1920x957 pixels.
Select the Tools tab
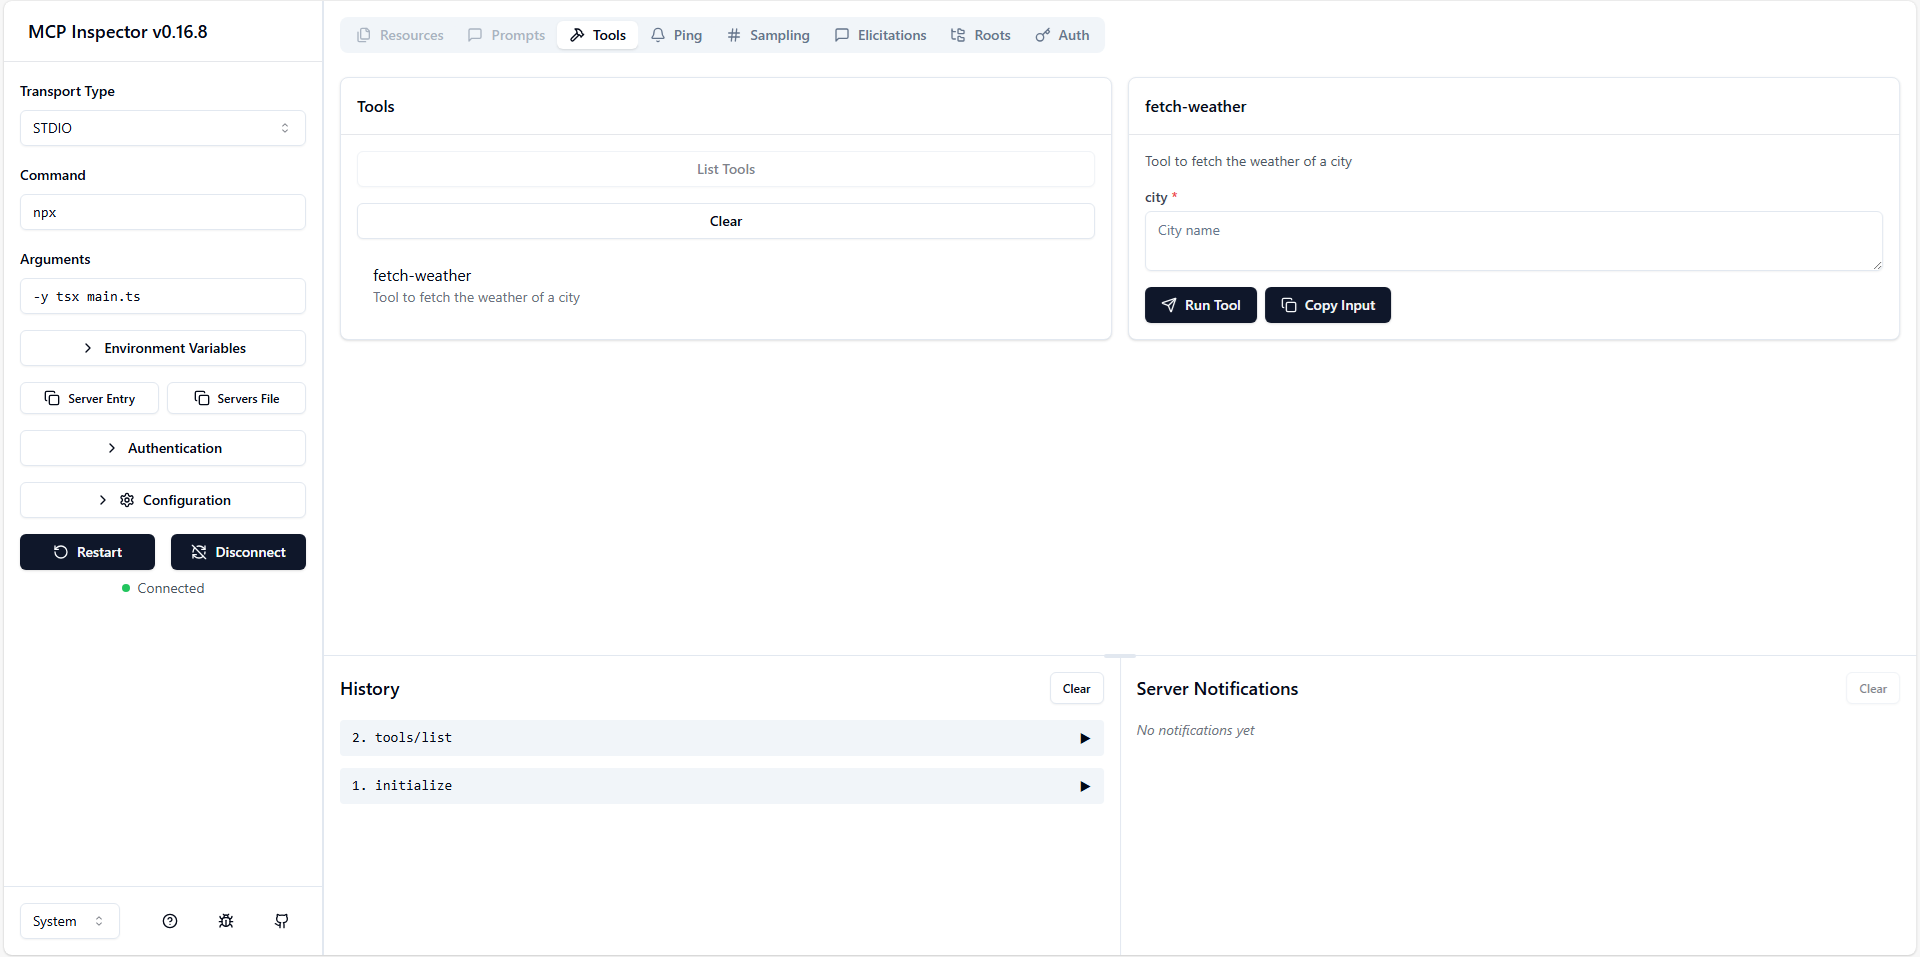pos(598,35)
